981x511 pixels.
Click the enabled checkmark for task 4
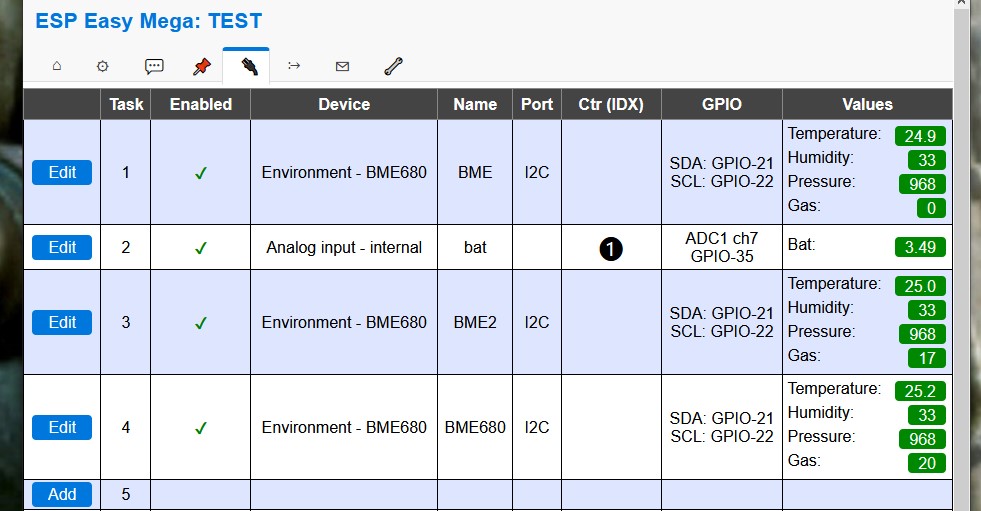200,428
